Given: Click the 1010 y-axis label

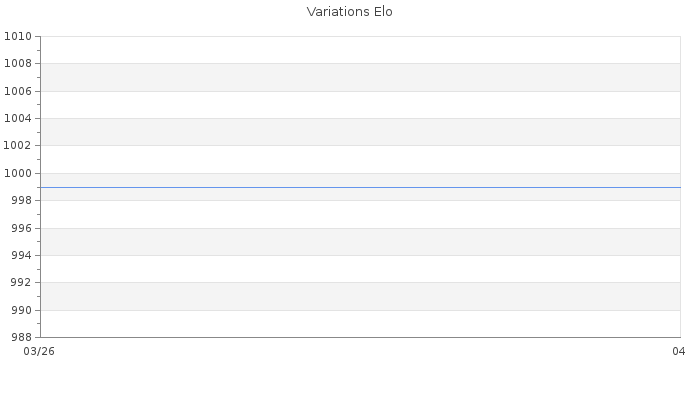Looking at the screenshot, I should [x=18, y=36].
